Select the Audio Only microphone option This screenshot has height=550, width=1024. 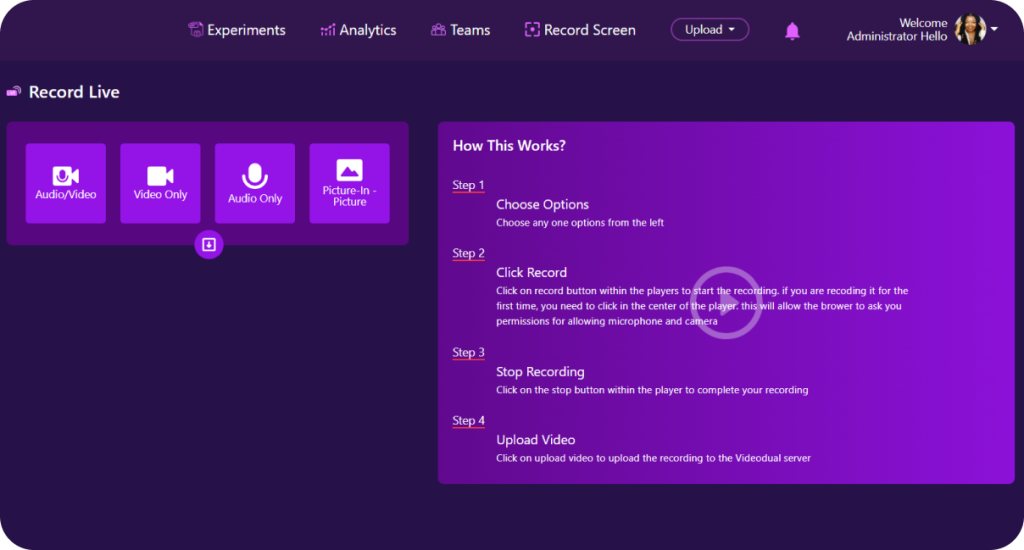point(255,183)
